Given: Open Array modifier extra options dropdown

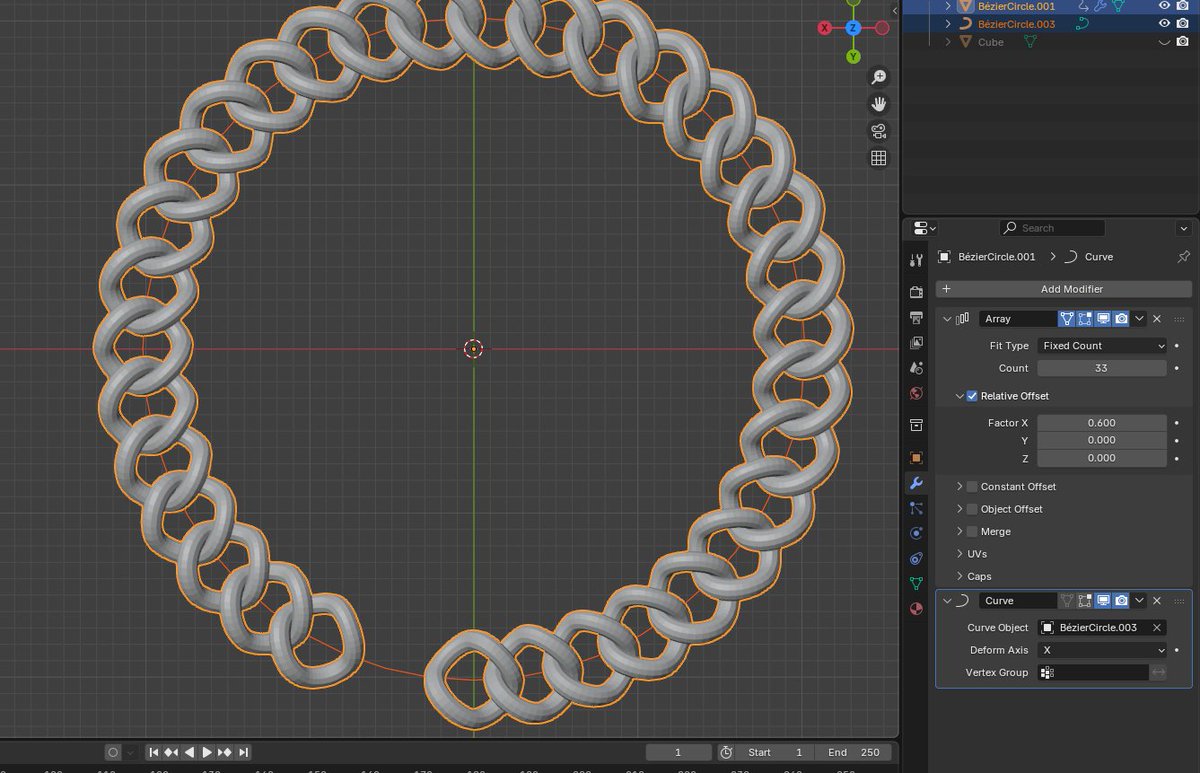Looking at the screenshot, I should [1139, 319].
